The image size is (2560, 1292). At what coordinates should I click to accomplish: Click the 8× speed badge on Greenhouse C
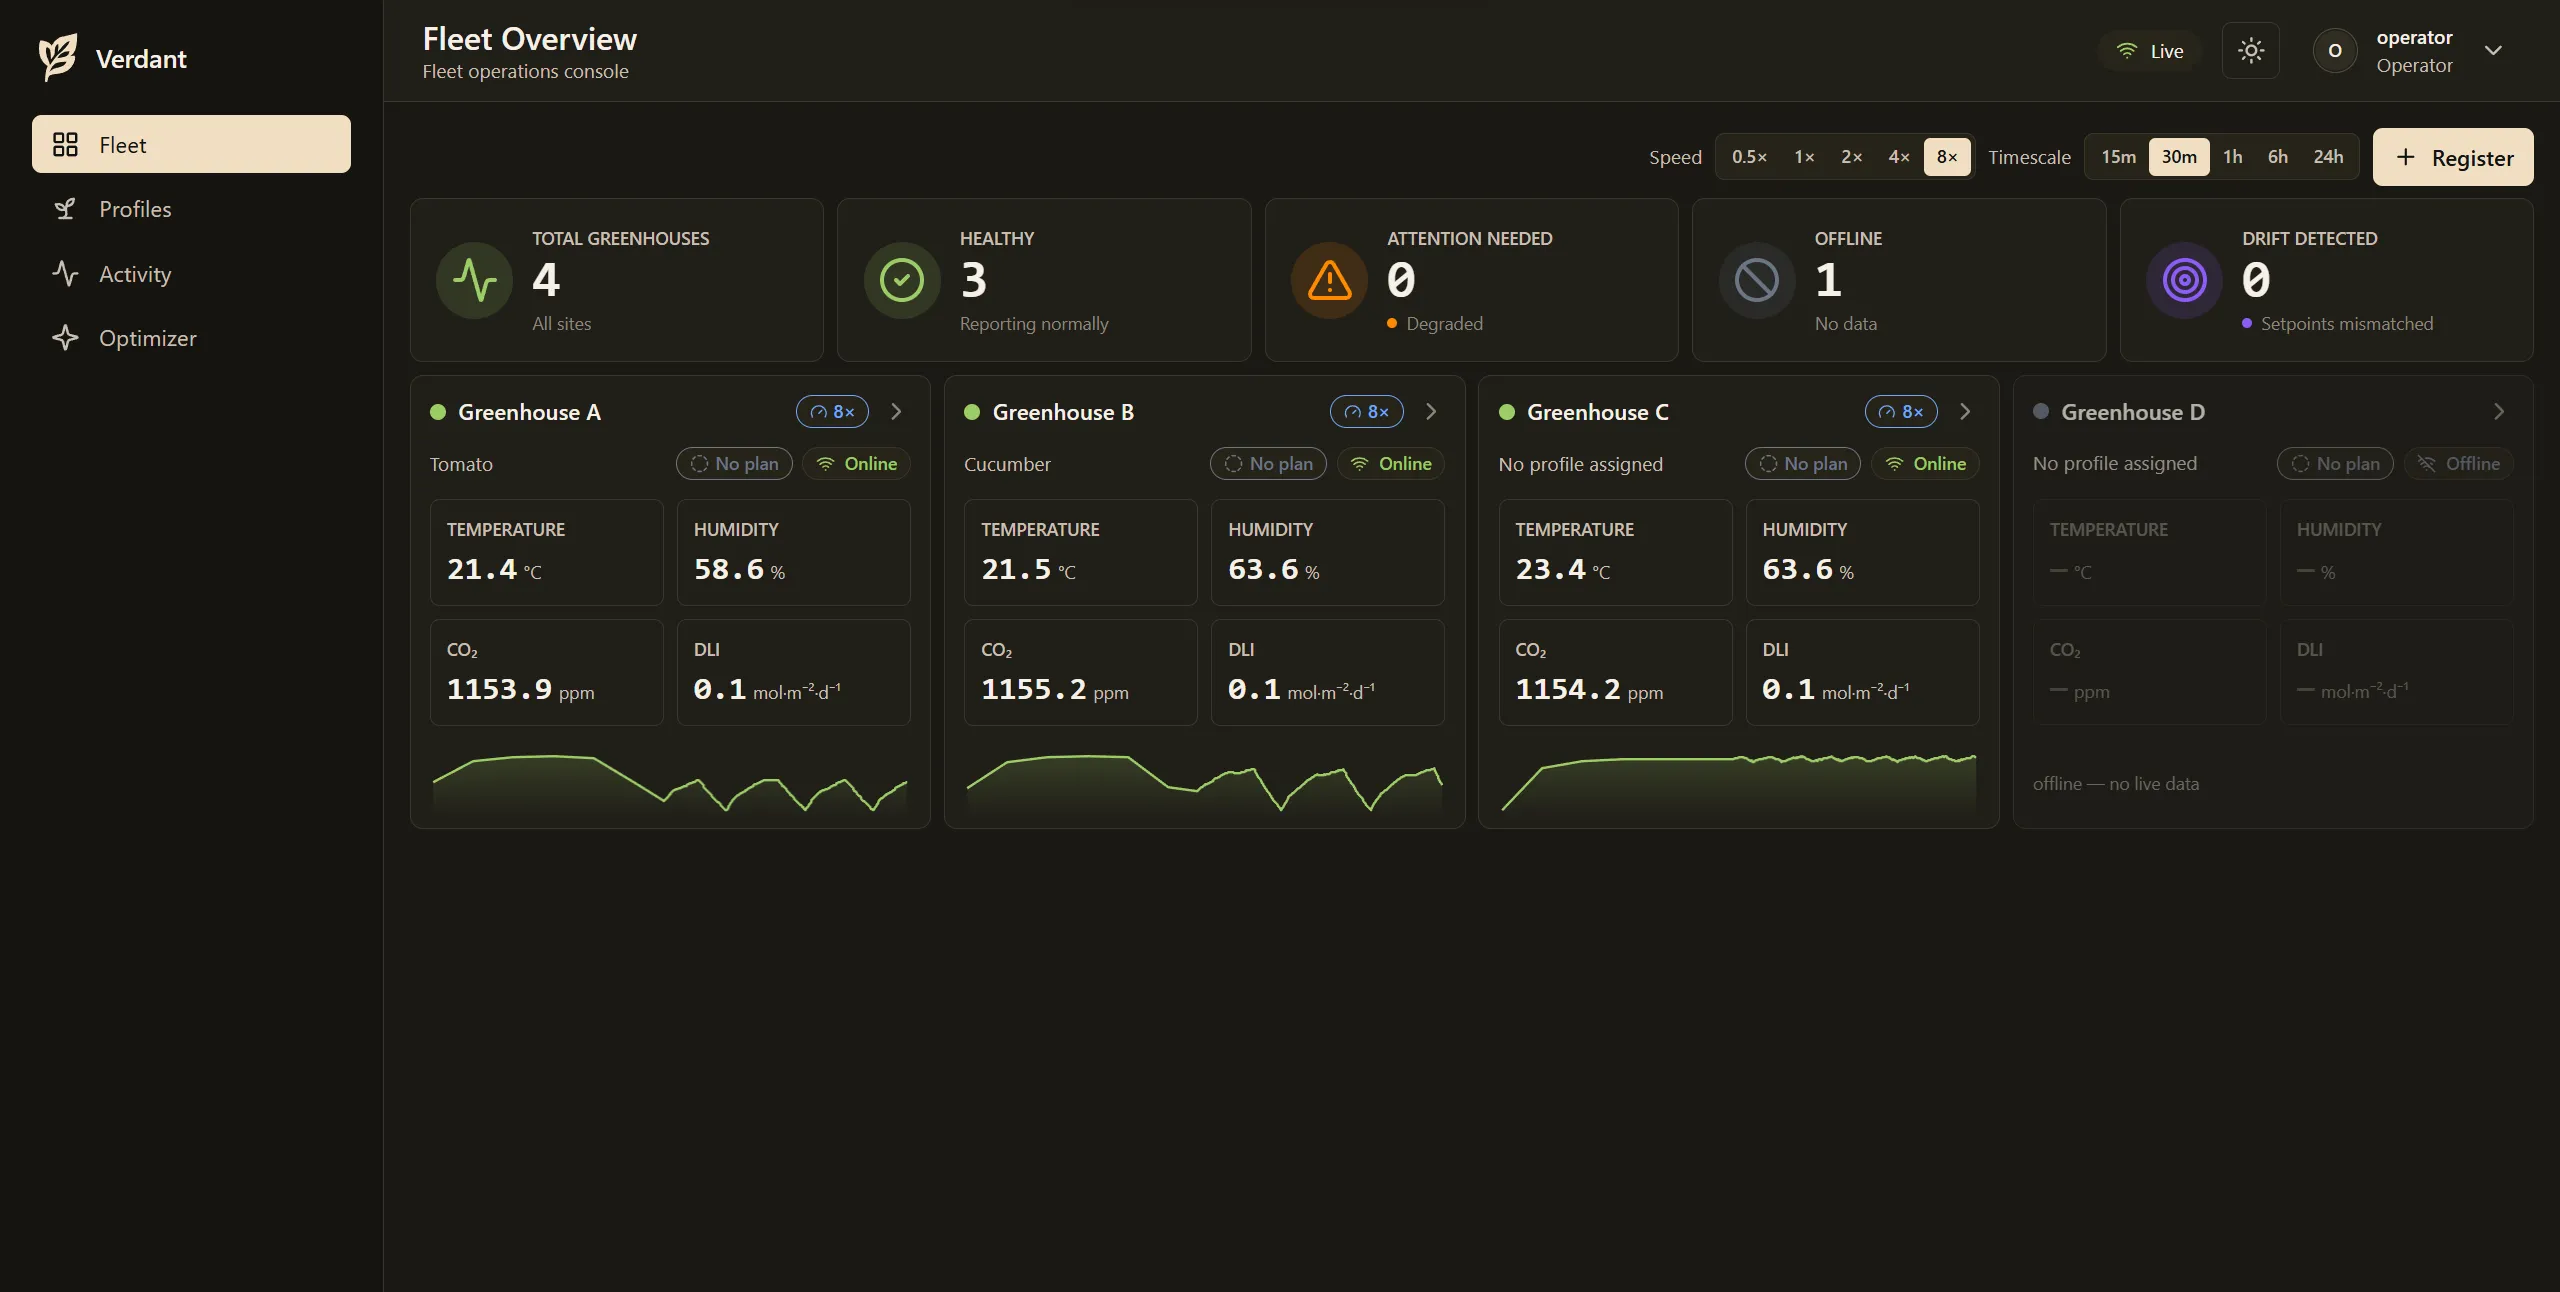click(x=1901, y=412)
